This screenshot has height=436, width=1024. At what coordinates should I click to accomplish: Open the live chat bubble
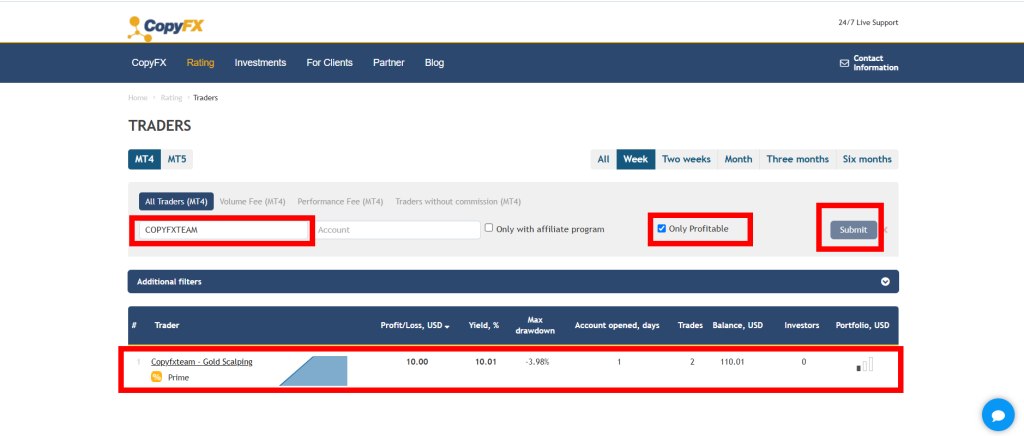pos(998,415)
